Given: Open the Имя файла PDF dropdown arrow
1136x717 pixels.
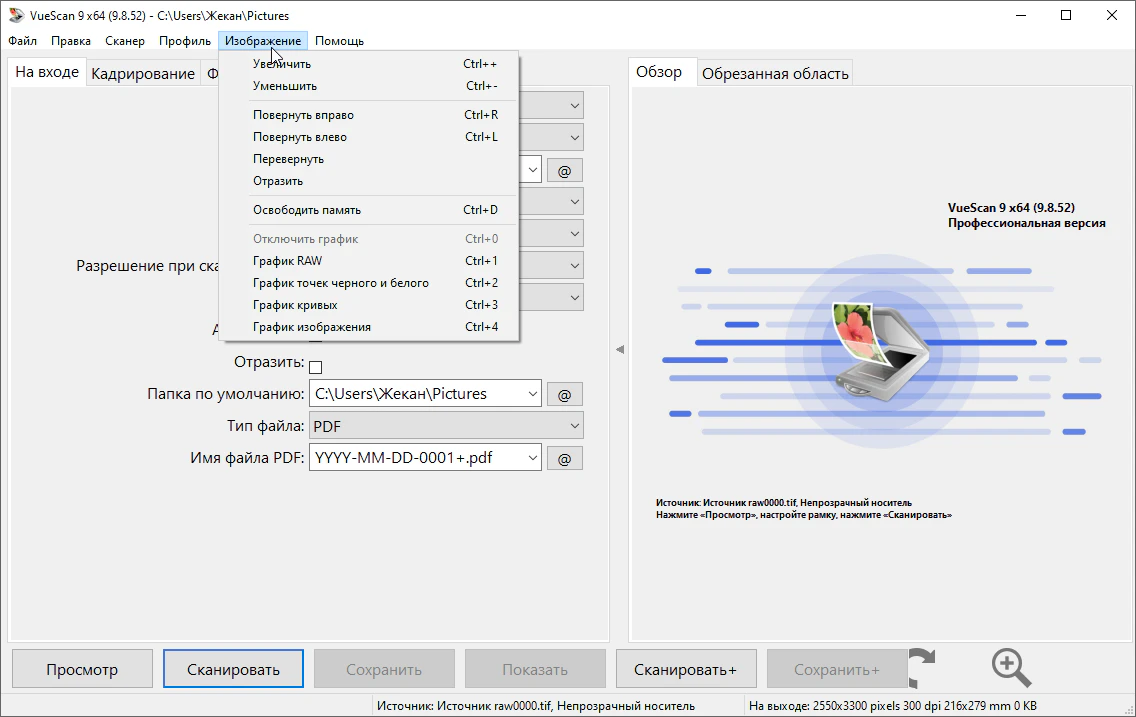Looking at the screenshot, I should [531, 458].
